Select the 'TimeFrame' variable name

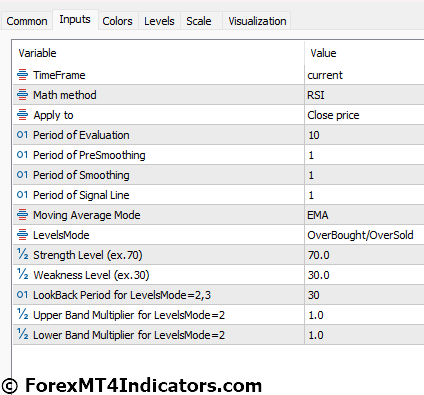click(x=59, y=75)
